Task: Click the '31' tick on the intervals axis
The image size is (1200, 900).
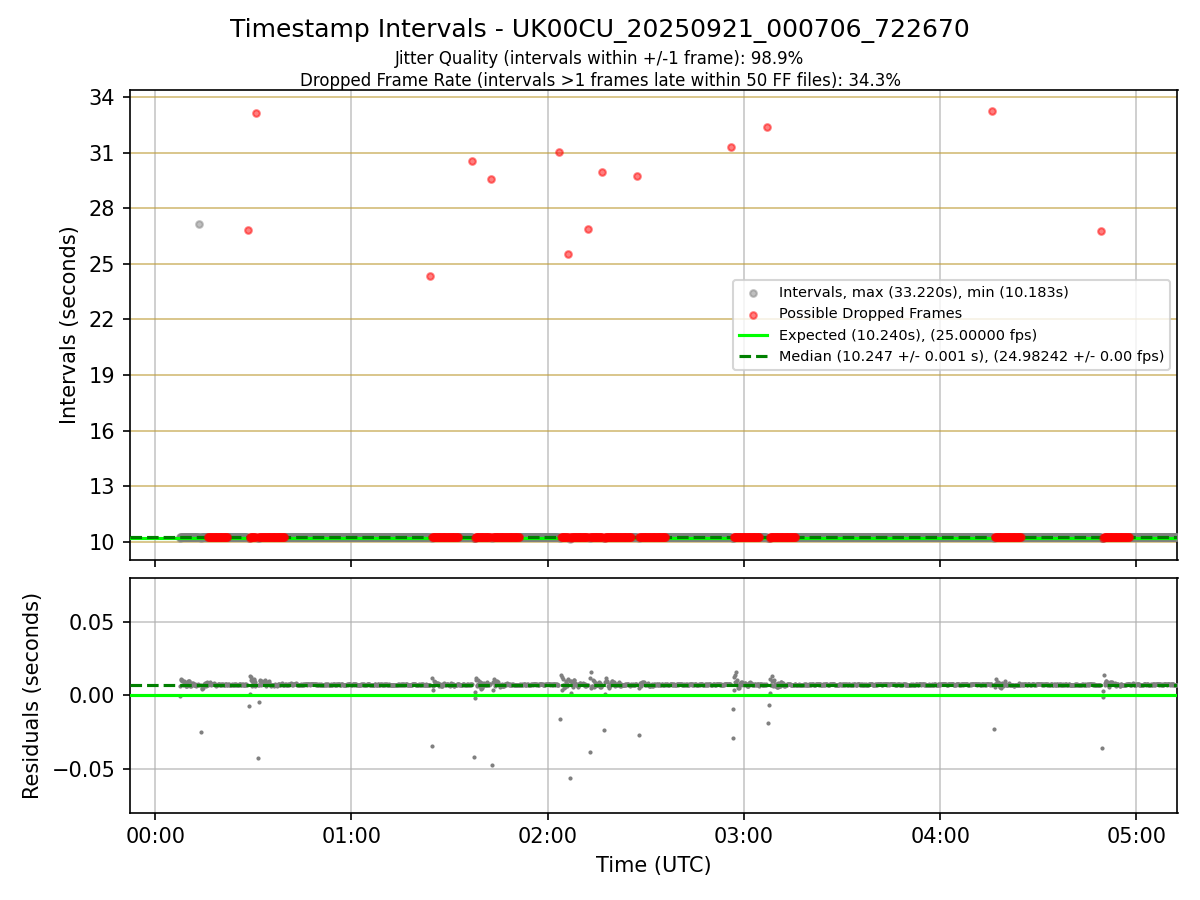Action: [103, 153]
